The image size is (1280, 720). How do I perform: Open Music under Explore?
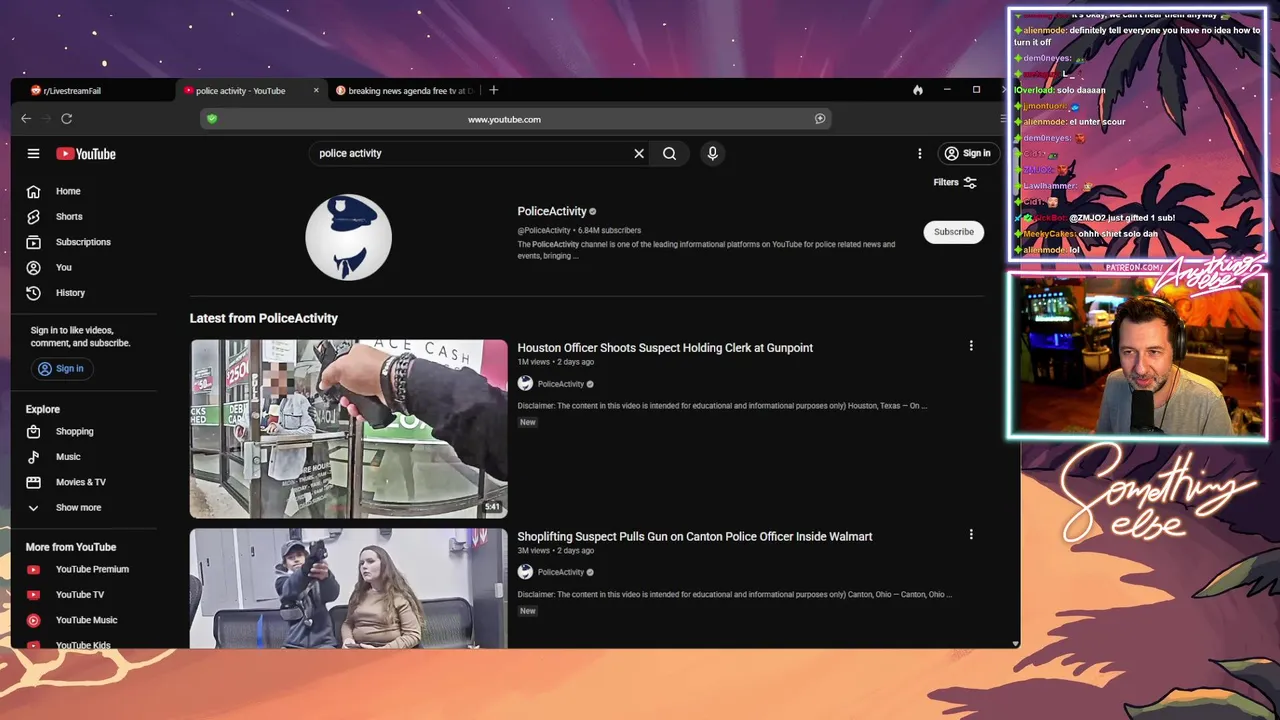(x=67, y=457)
